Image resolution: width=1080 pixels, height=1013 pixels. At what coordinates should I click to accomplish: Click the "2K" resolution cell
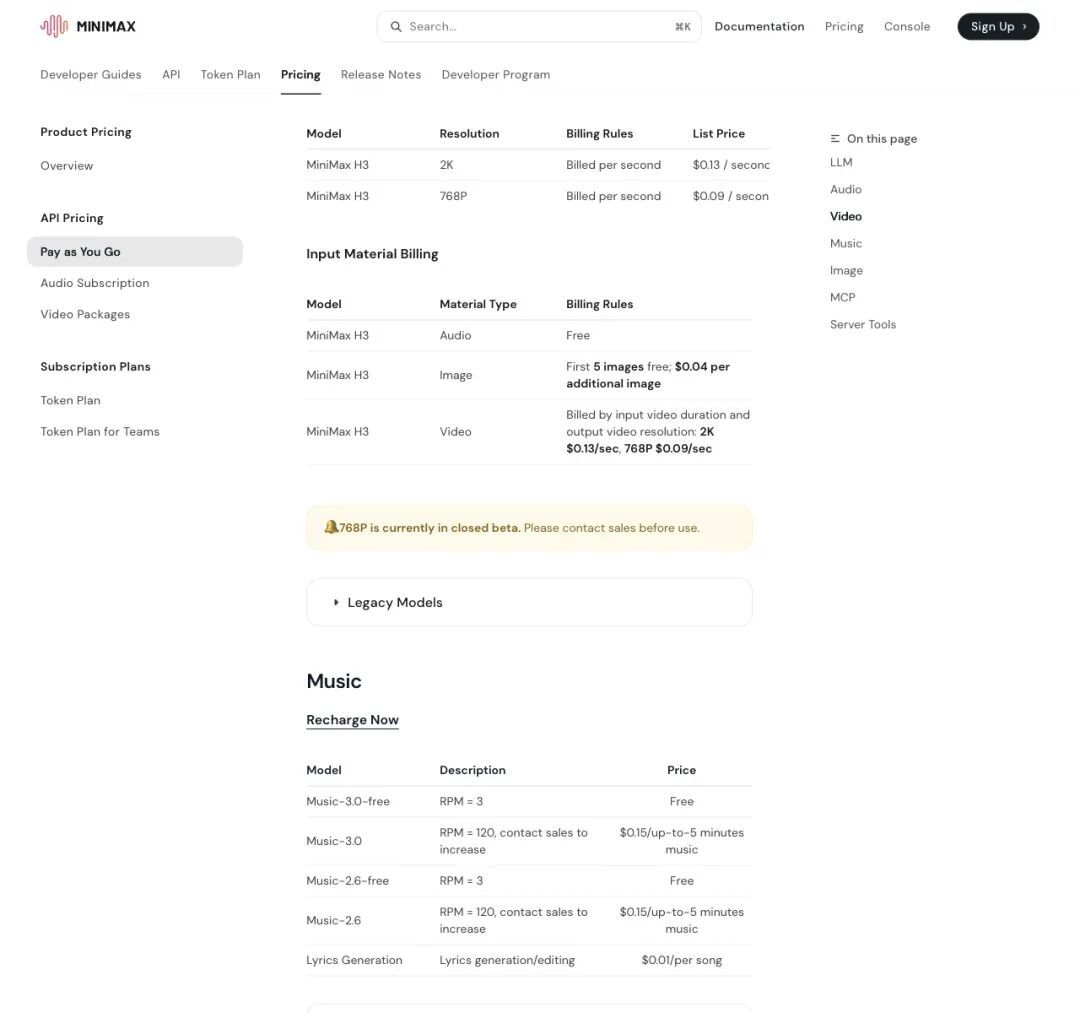(x=446, y=165)
